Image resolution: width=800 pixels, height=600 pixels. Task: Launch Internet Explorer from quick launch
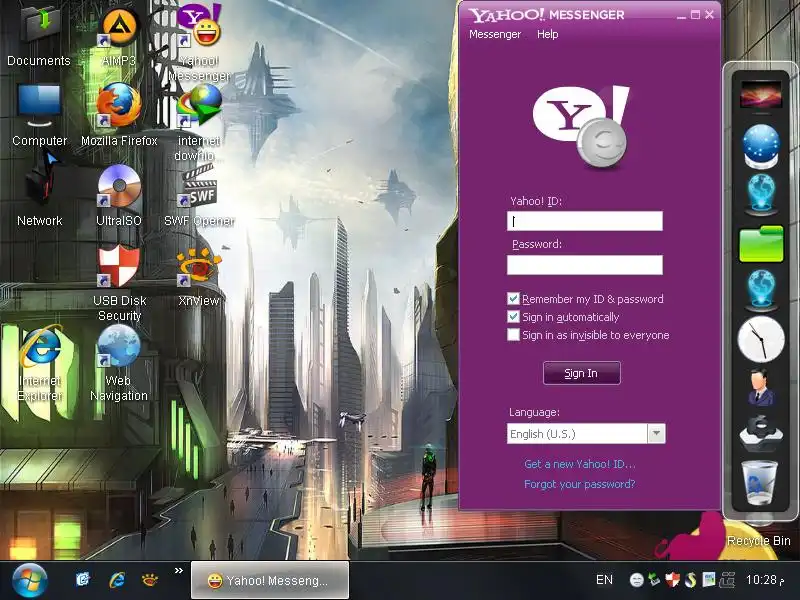(117, 580)
